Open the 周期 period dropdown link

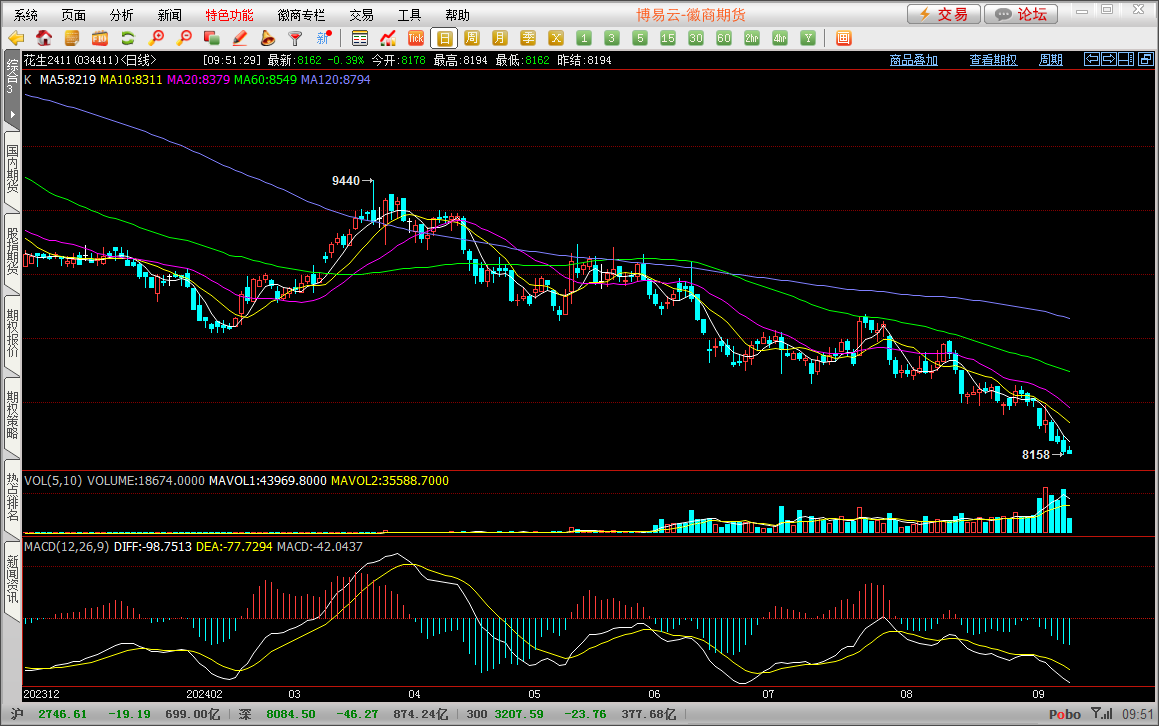(1050, 60)
